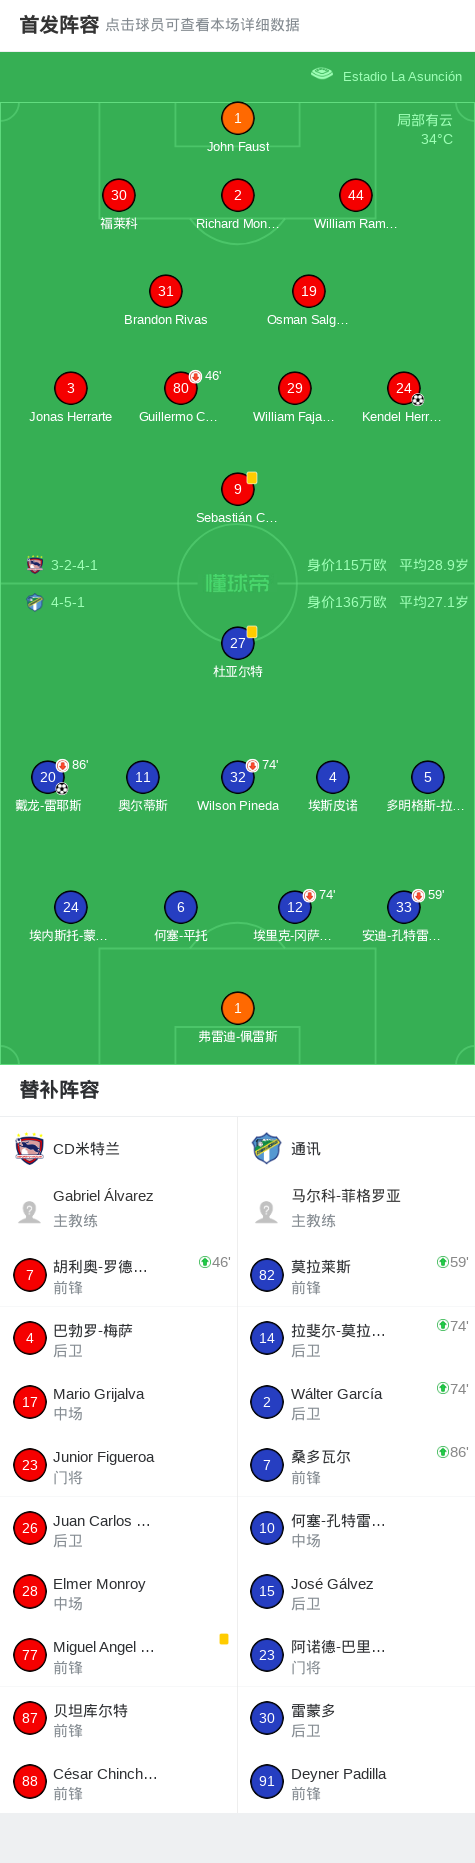
Task: Open substitute 82 莫拉莱斯 row
Action: pyautogui.click(x=356, y=1275)
